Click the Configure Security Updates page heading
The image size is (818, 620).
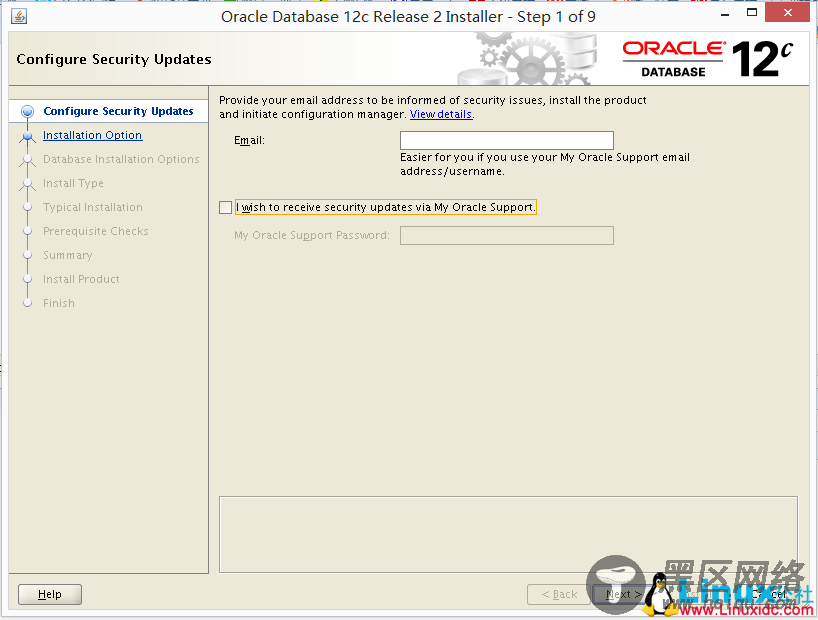[114, 59]
